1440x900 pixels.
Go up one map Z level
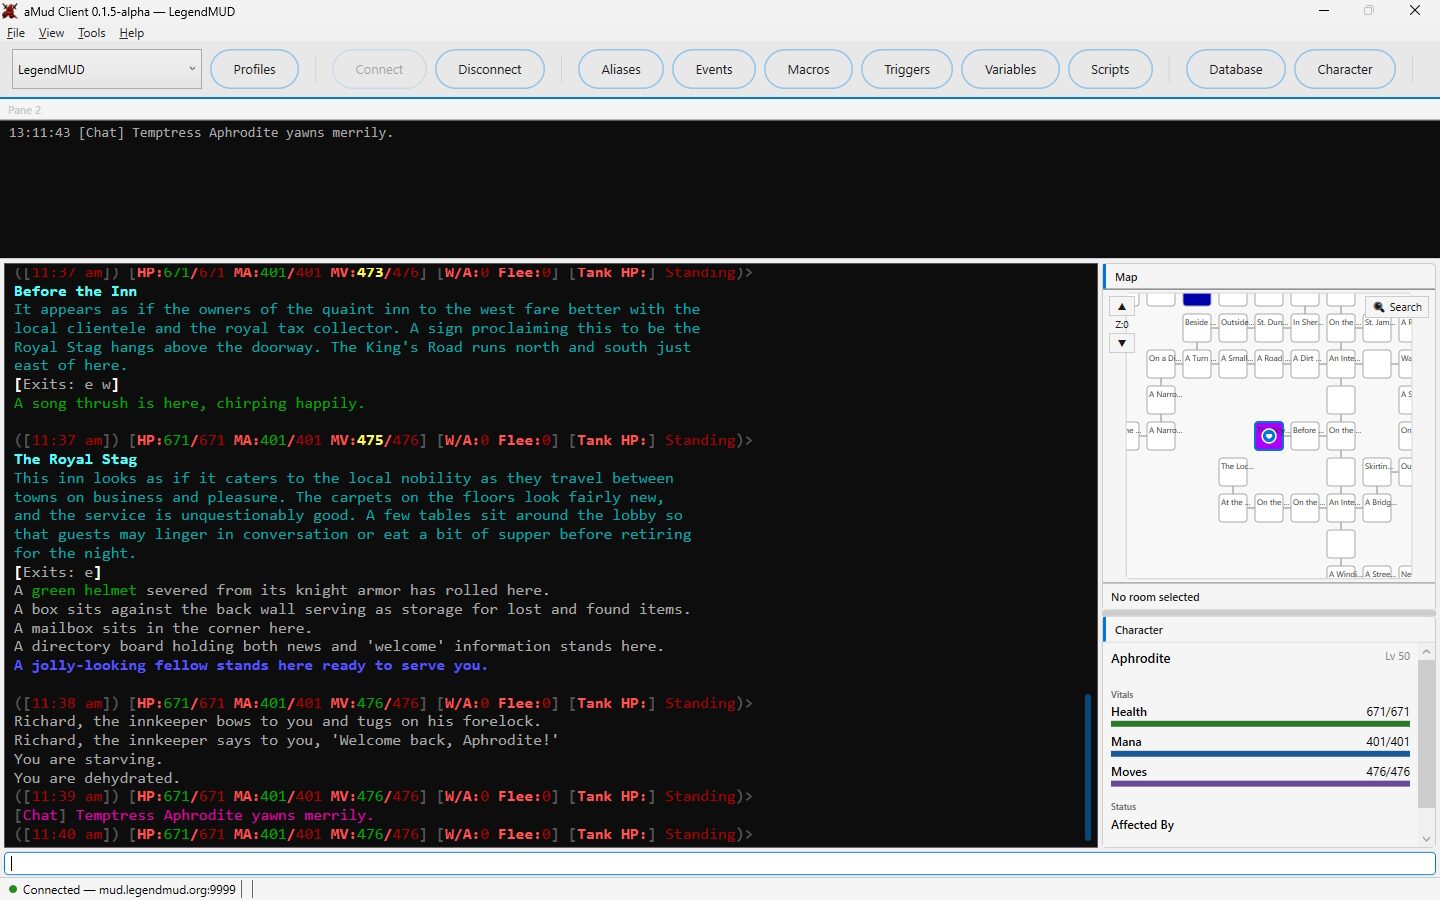click(1122, 307)
